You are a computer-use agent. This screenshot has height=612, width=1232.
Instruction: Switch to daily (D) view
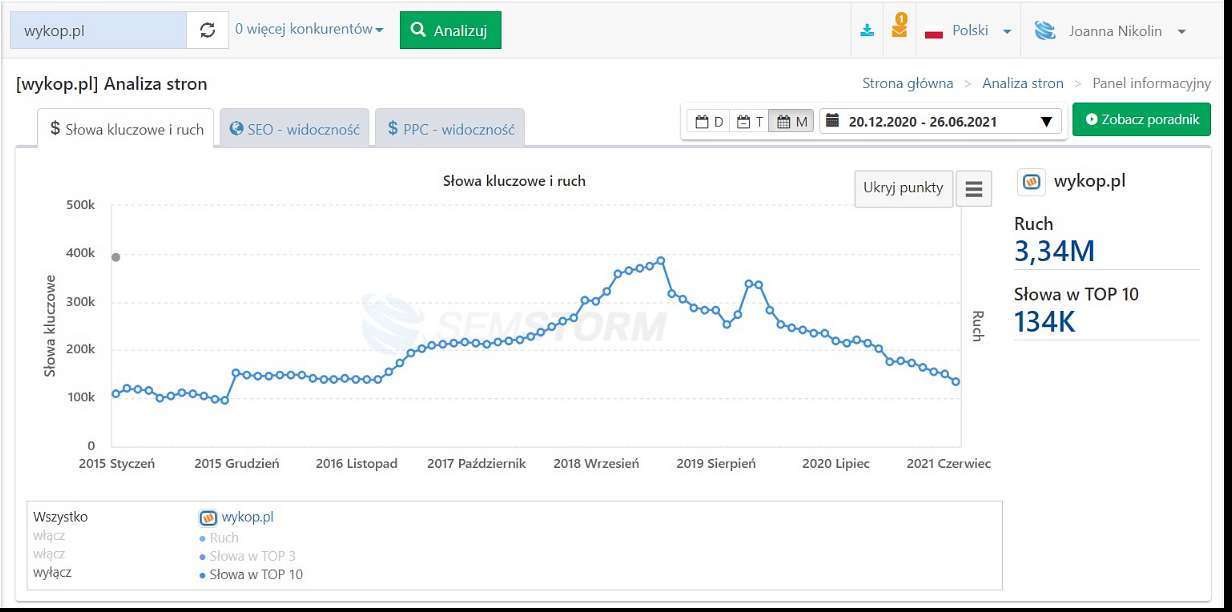click(x=709, y=122)
